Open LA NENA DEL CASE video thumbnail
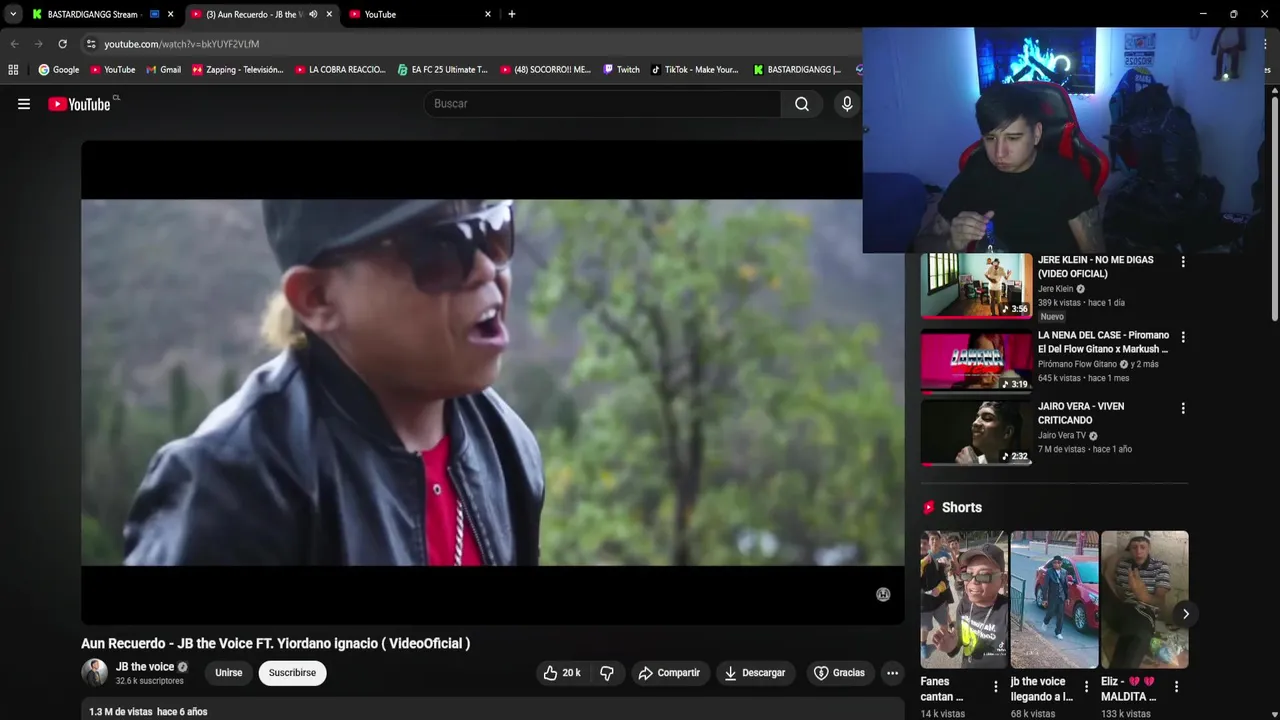The width and height of the screenshot is (1280, 720). 976,362
